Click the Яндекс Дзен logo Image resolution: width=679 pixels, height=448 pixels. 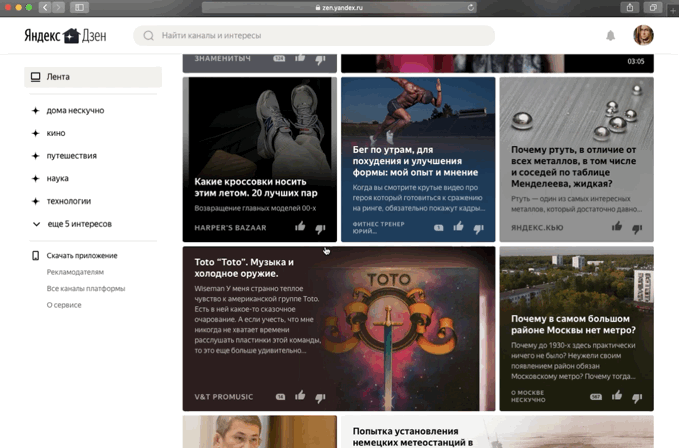click(x=65, y=35)
